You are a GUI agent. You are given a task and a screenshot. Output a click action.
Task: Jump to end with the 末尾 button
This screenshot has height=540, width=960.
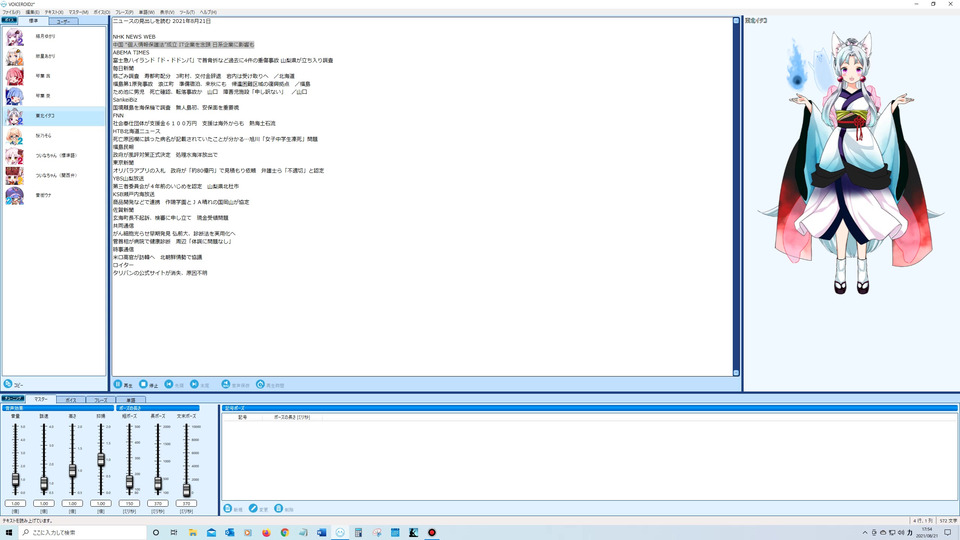point(200,384)
